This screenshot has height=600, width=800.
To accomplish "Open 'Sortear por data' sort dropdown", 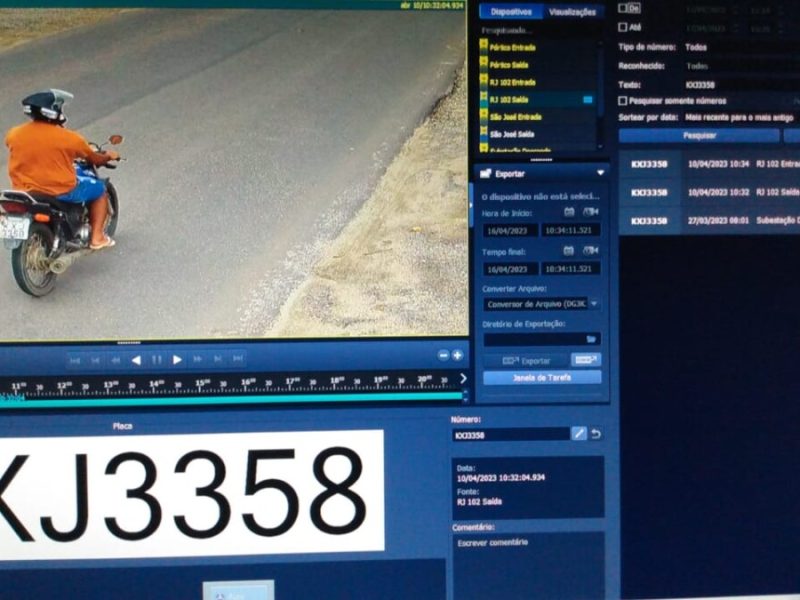I will 740,116.
